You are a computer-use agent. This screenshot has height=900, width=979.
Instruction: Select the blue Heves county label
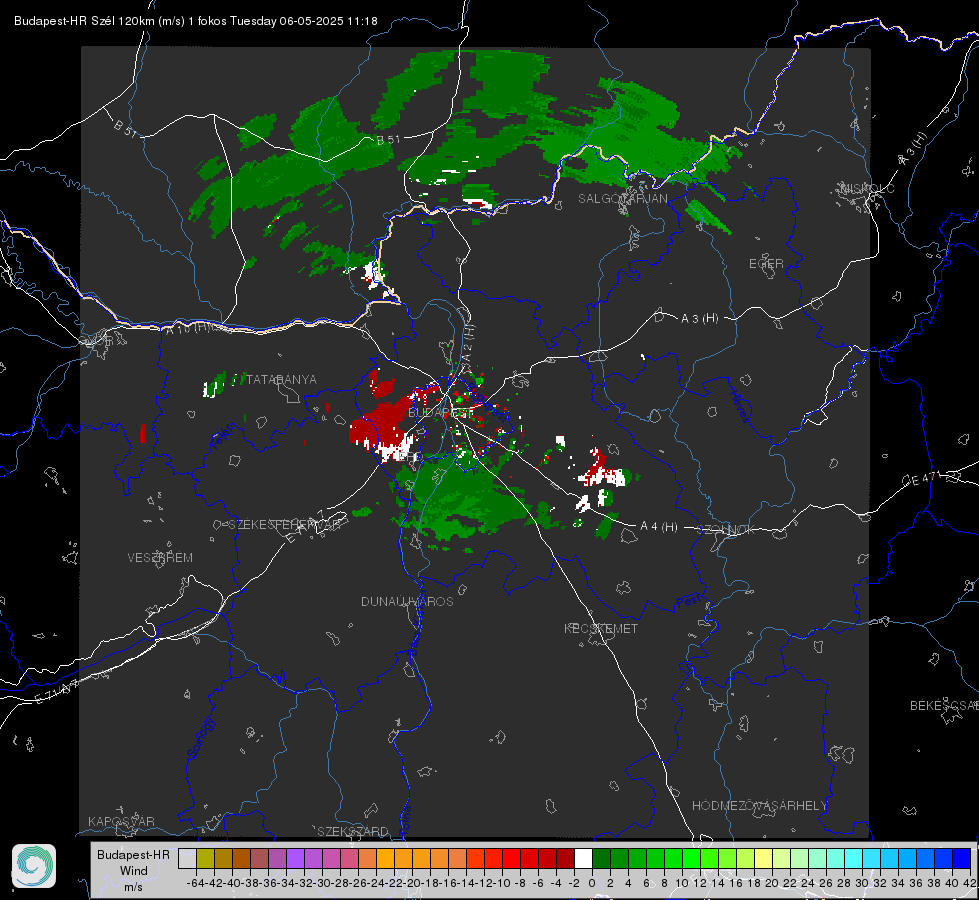tap(739, 406)
